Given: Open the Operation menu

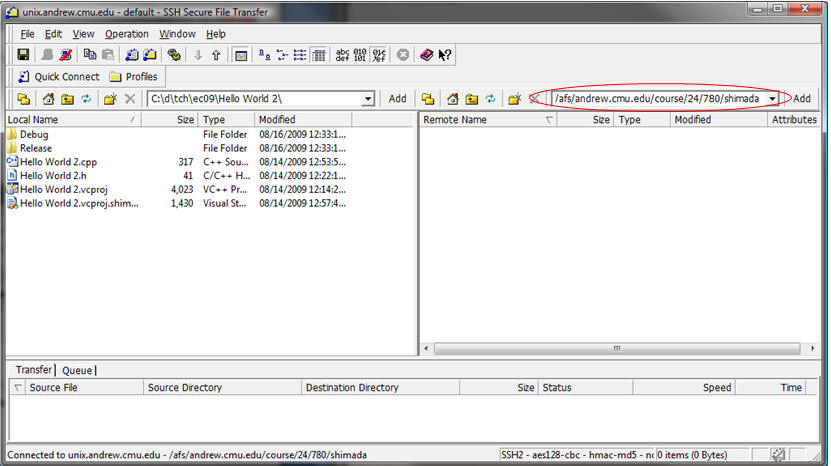Looking at the screenshot, I should coord(127,34).
